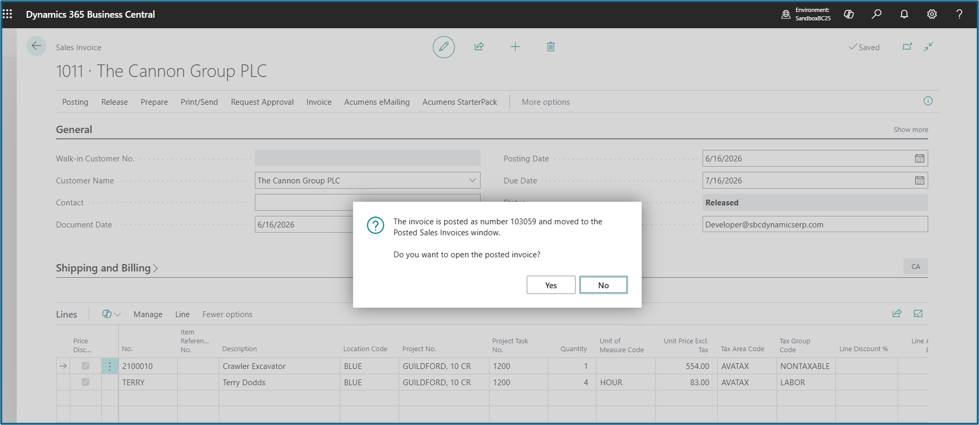Open Line menu in Lines section
The width and height of the screenshot is (979, 425).
[182, 314]
